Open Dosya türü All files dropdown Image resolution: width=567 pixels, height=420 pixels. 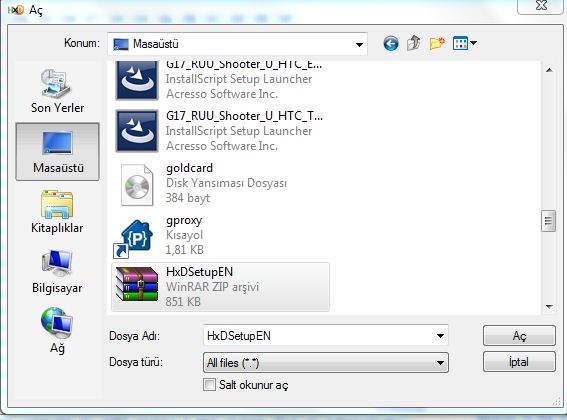326,362
